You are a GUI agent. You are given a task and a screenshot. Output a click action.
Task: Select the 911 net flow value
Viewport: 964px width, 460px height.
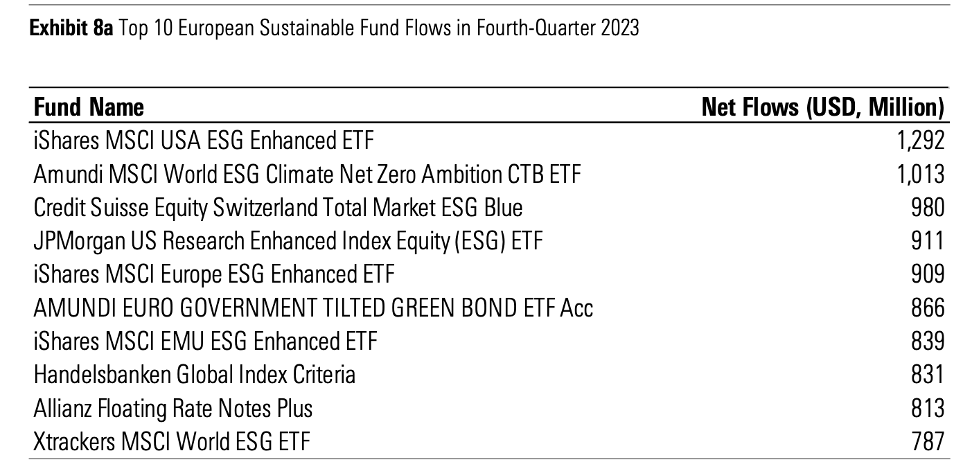tap(928, 240)
